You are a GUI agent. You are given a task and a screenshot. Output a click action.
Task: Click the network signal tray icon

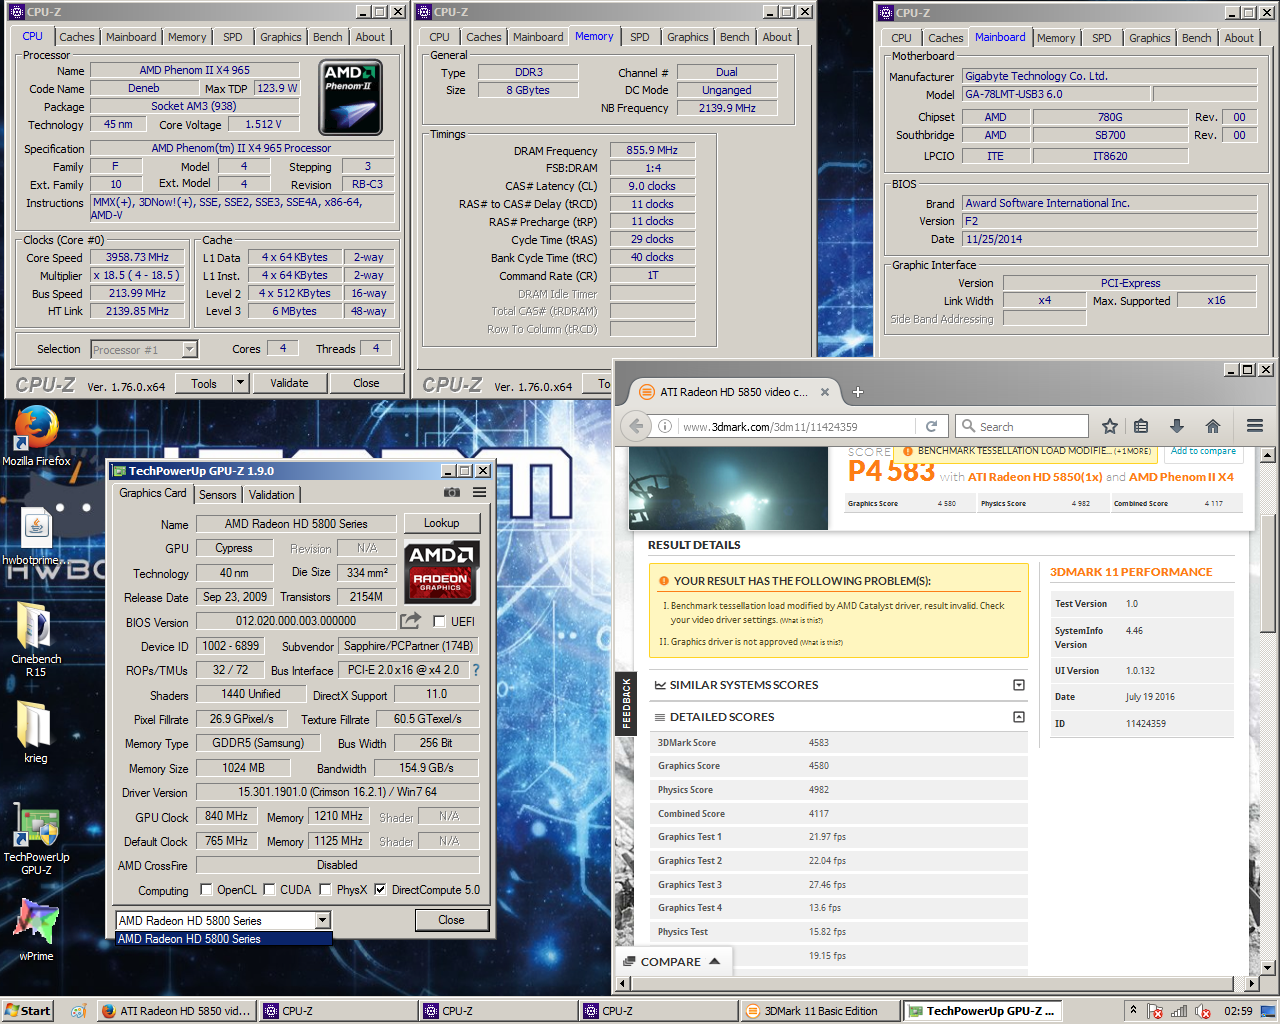click(x=1179, y=1011)
